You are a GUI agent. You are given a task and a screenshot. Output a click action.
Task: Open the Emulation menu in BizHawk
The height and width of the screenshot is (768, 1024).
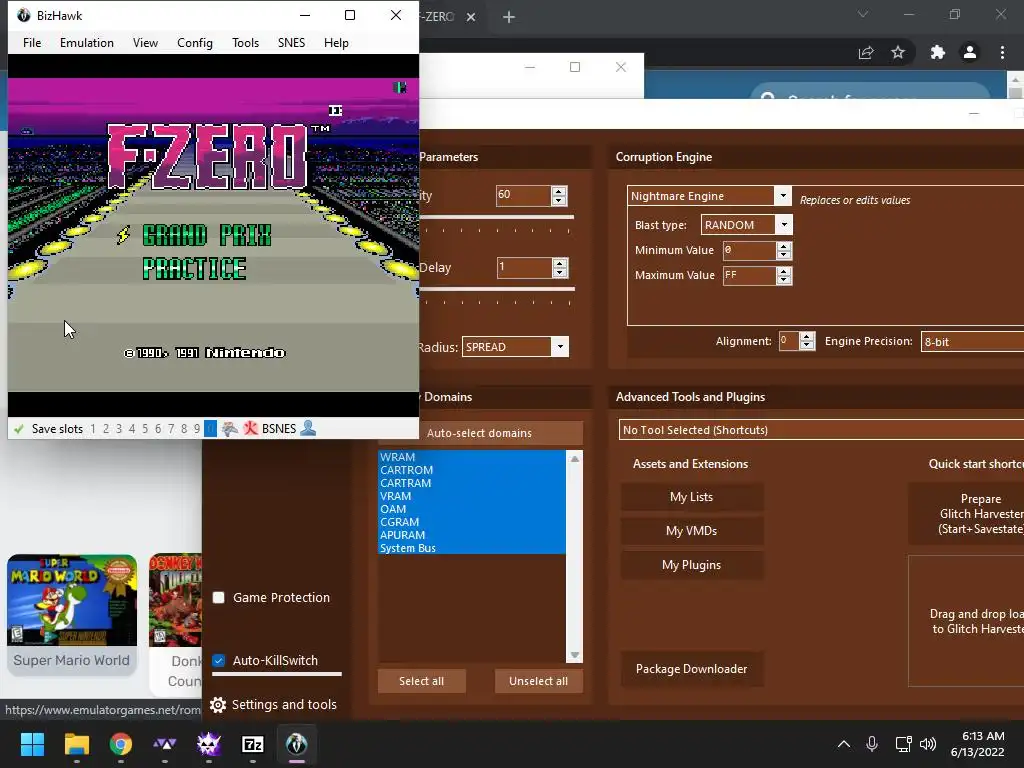[87, 42]
